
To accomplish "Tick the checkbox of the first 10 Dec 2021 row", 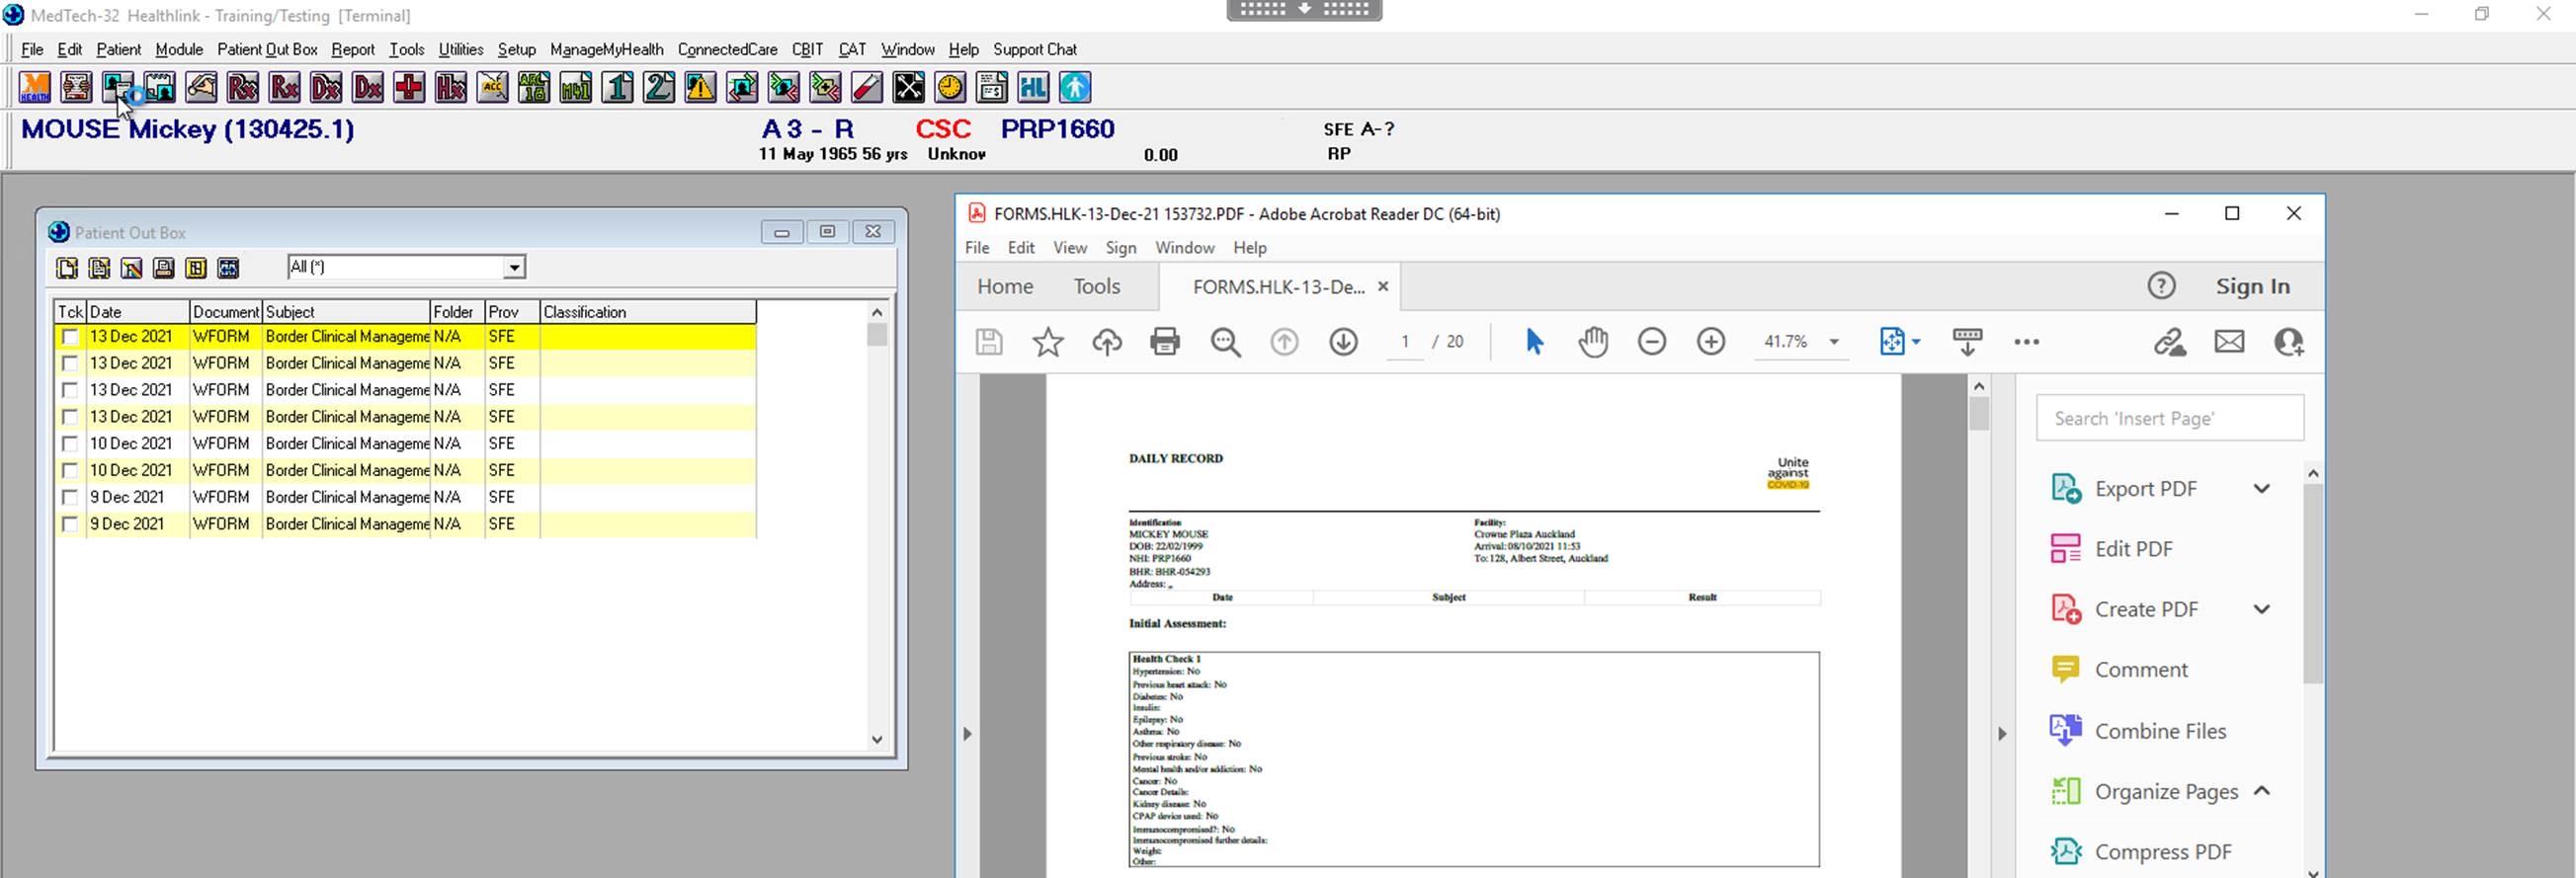I will pyautogui.click(x=70, y=444).
